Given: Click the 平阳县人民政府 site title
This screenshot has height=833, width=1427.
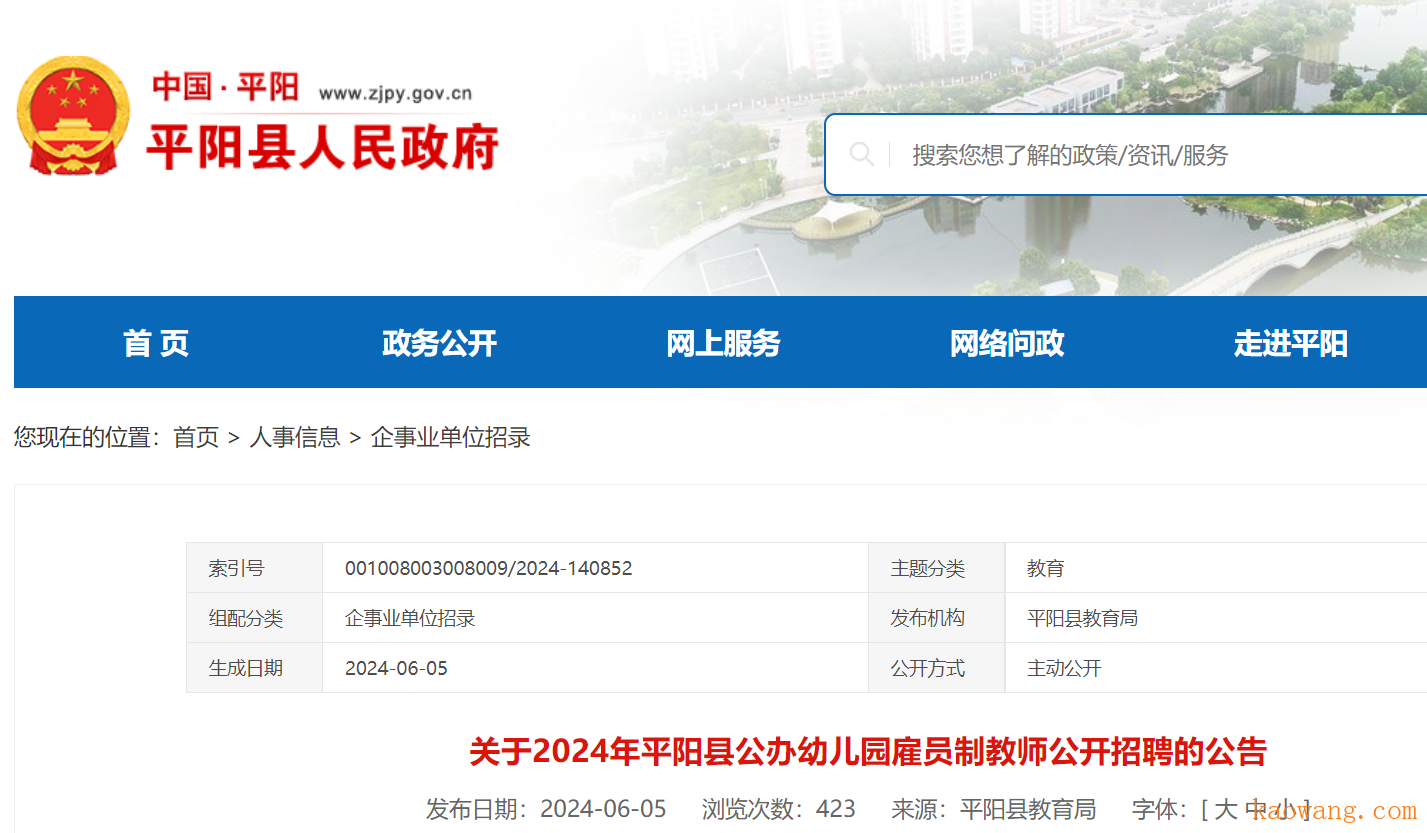Looking at the screenshot, I should coord(323,148).
